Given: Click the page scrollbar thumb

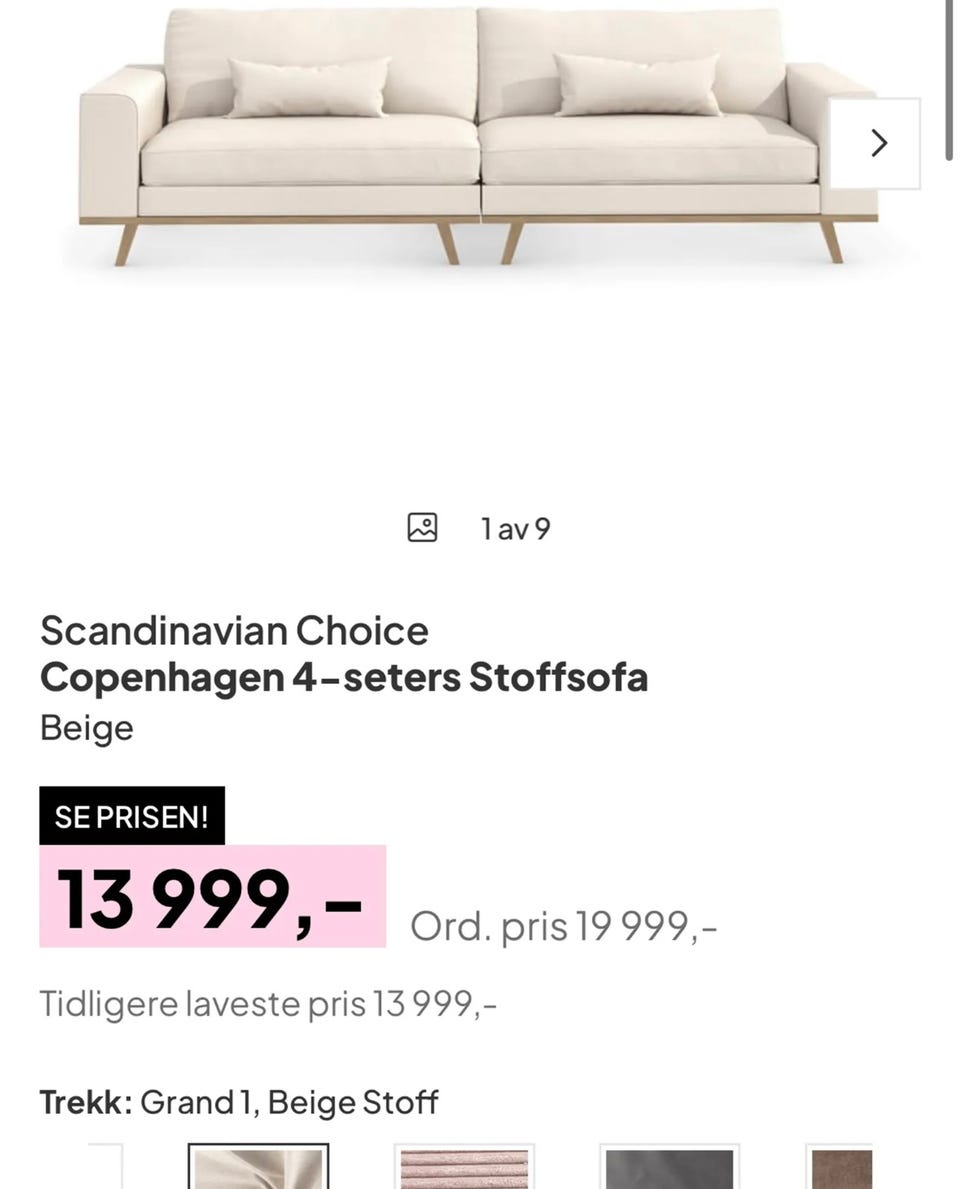Looking at the screenshot, I should (949, 80).
